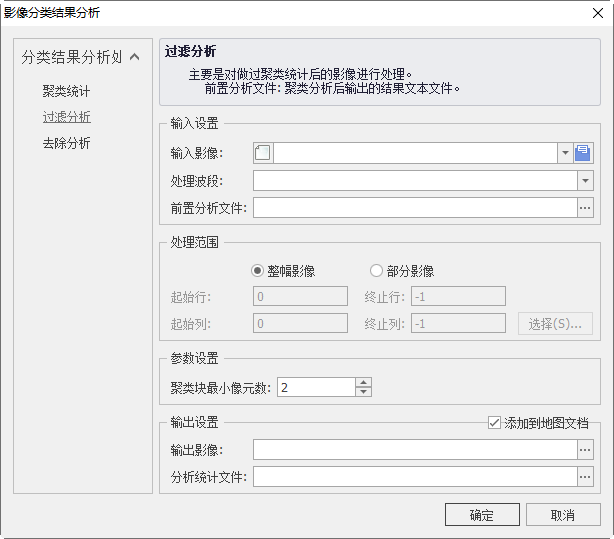
Task: Decrease 聚类块最小像元数 with down arrow
Action: click(363, 392)
